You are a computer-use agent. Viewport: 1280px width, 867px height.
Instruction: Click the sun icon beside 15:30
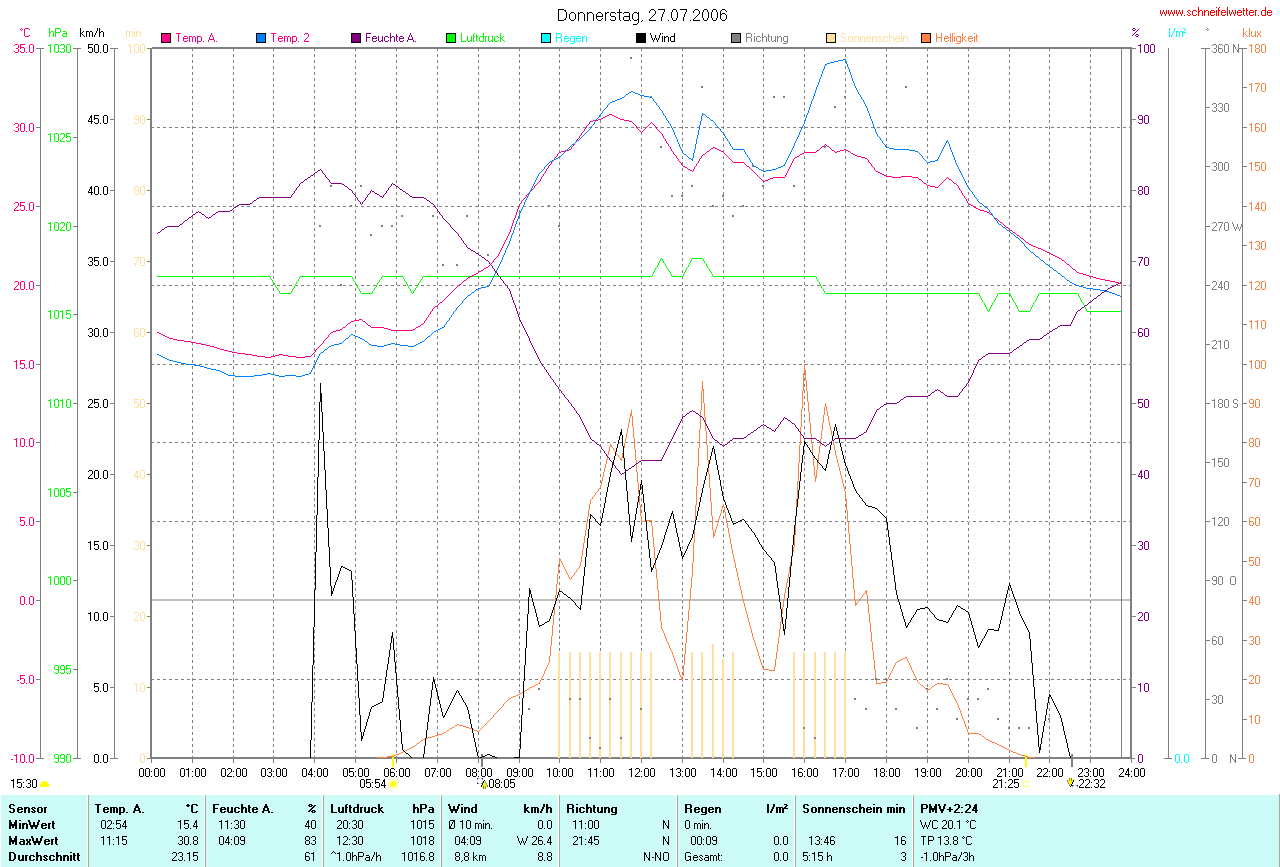point(44,785)
